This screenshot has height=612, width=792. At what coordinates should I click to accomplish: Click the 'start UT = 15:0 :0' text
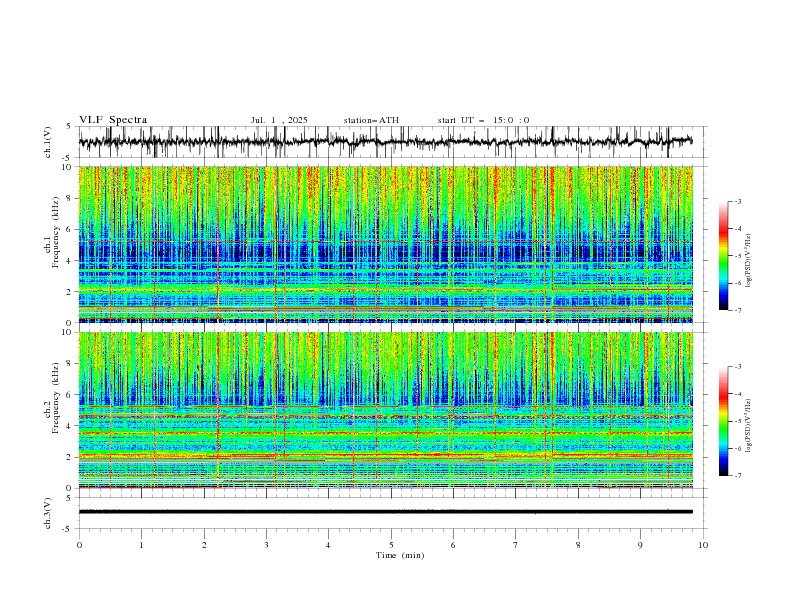483,120
